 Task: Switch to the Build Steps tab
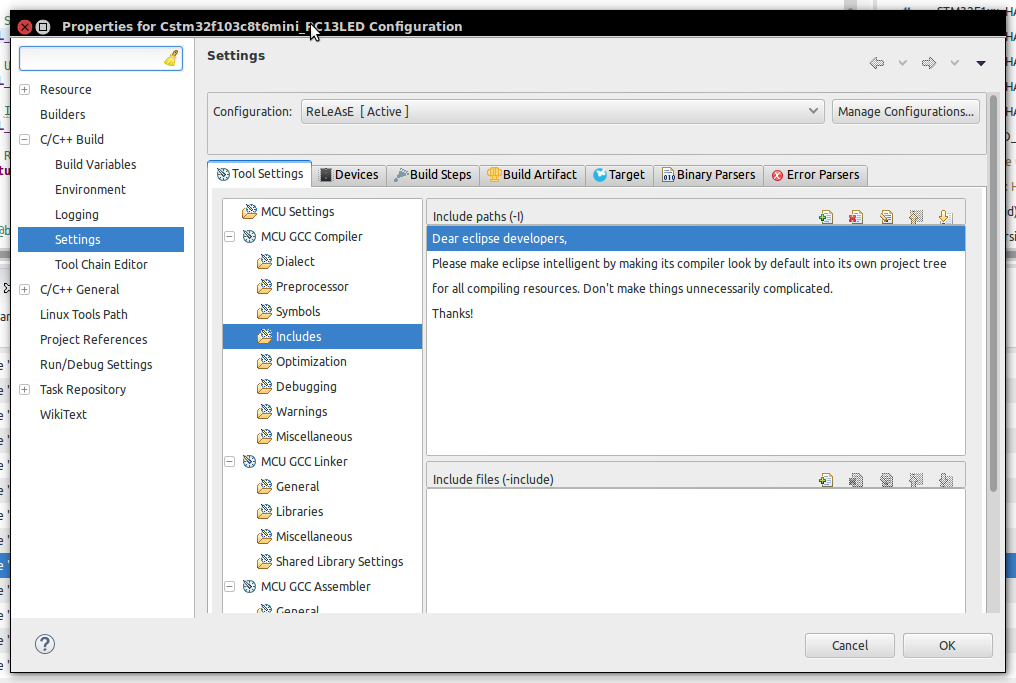pyautogui.click(x=433, y=175)
